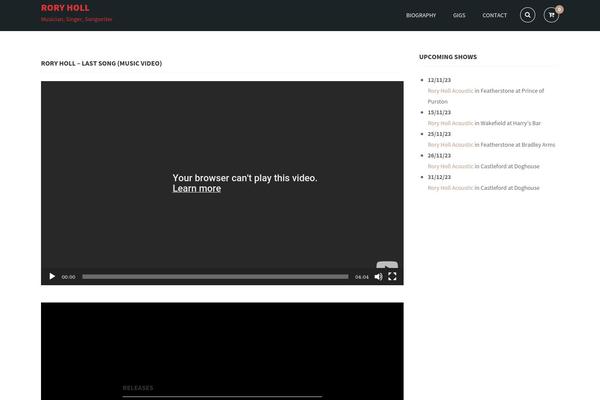The width and height of the screenshot is (600, 400).
Task: Click the 00:00 elapsed time label
Action: click(68, 277)
